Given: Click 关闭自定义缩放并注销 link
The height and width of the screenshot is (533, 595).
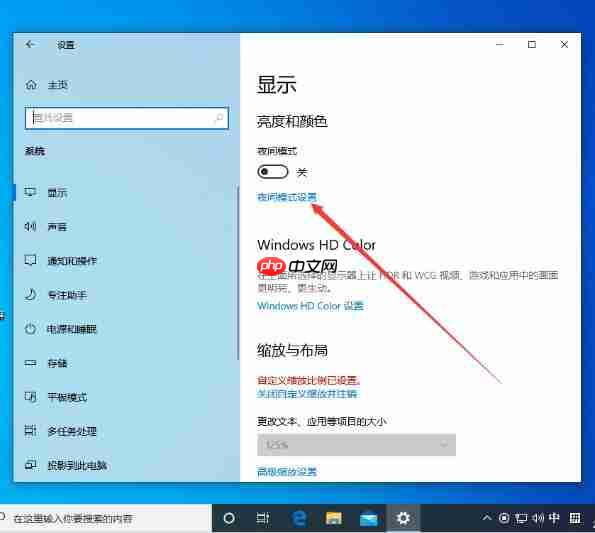Looking at the screenshot, I should coord(307,393).
